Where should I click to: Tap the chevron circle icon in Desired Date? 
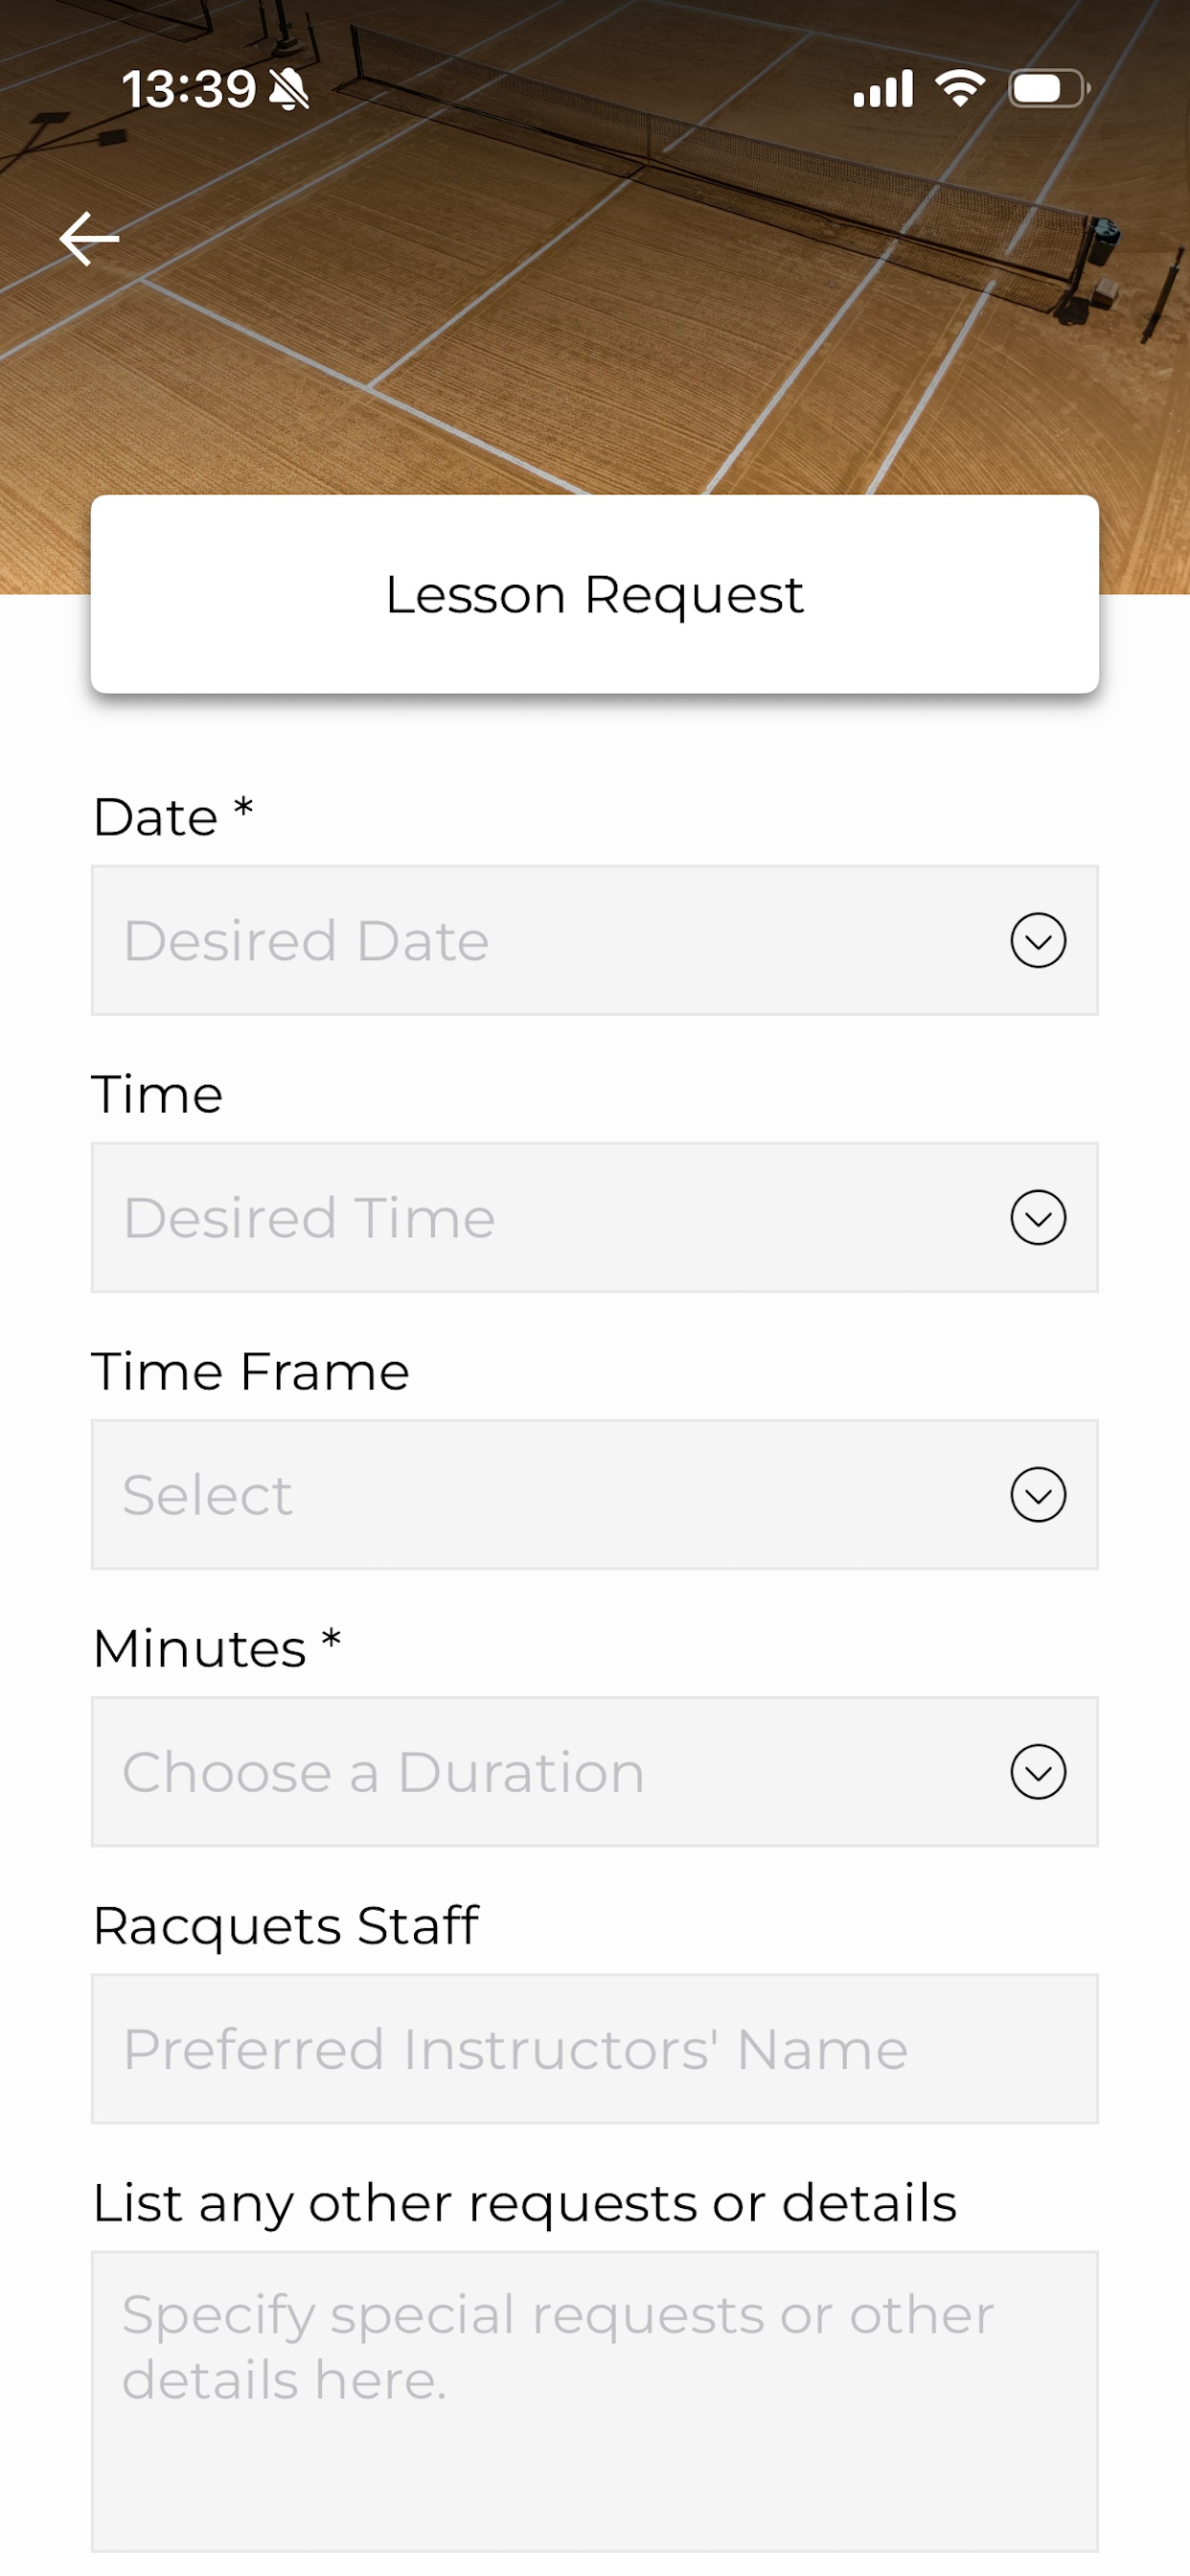[1038, 940]
